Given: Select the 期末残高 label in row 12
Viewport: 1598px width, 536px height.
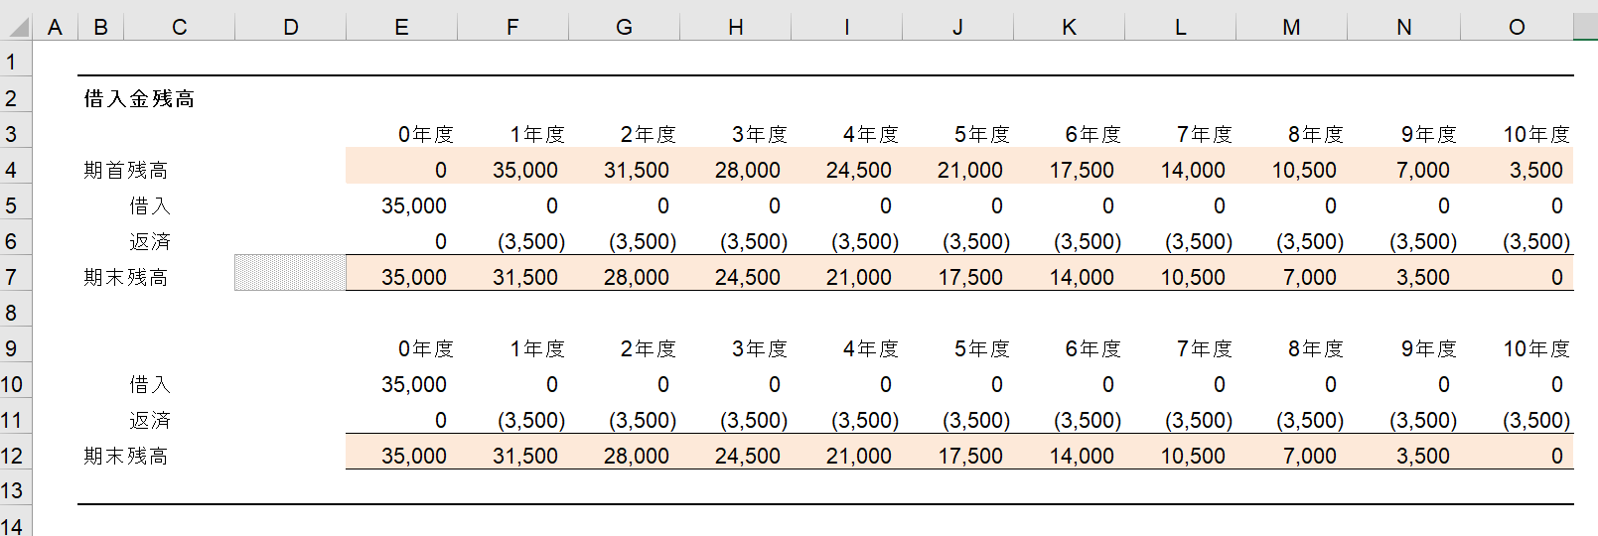Looking at the screenshot, I should (x=126, y=457).
